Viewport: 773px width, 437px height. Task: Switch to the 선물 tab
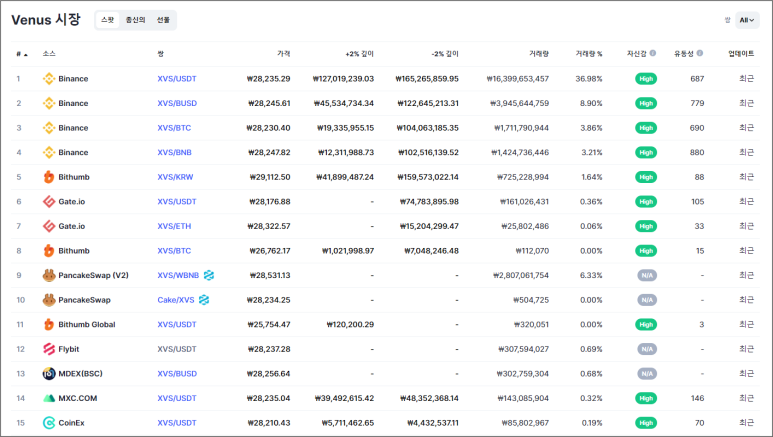[x=163, y=20]
